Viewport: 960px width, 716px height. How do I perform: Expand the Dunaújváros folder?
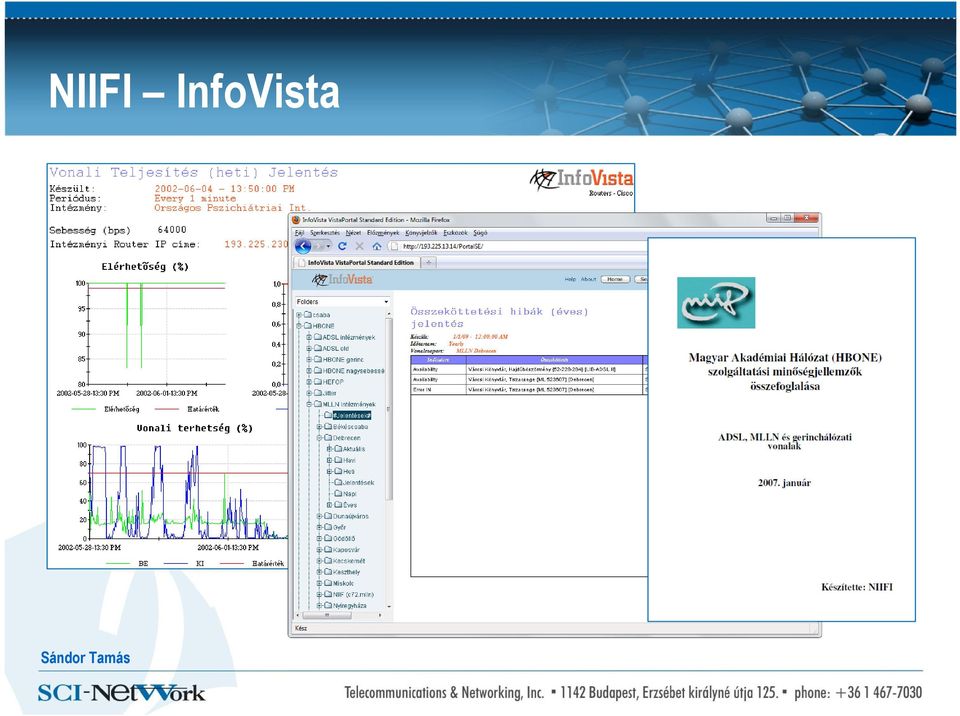coord(319,516)
